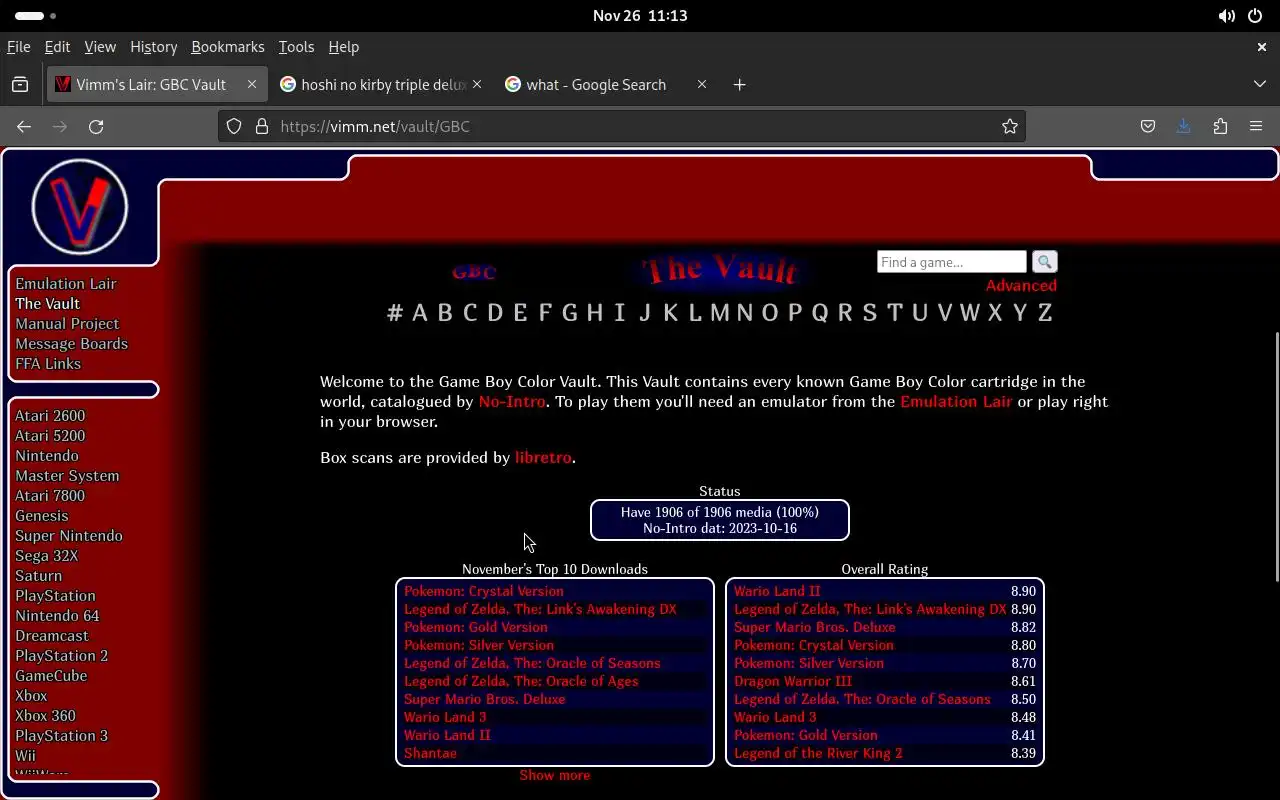Switch to hoshi no kirby triple deluxe tab

click(380, 85)
